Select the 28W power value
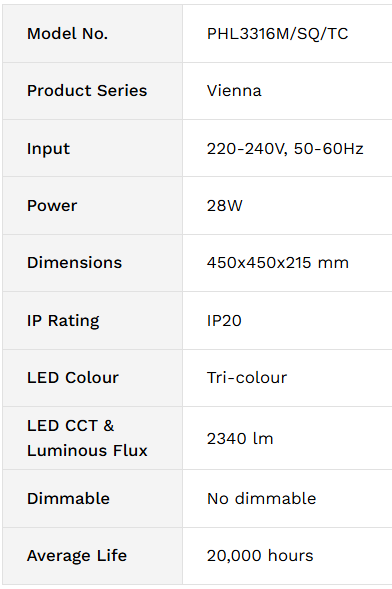 pyautogui.click(x=225, y=205)
